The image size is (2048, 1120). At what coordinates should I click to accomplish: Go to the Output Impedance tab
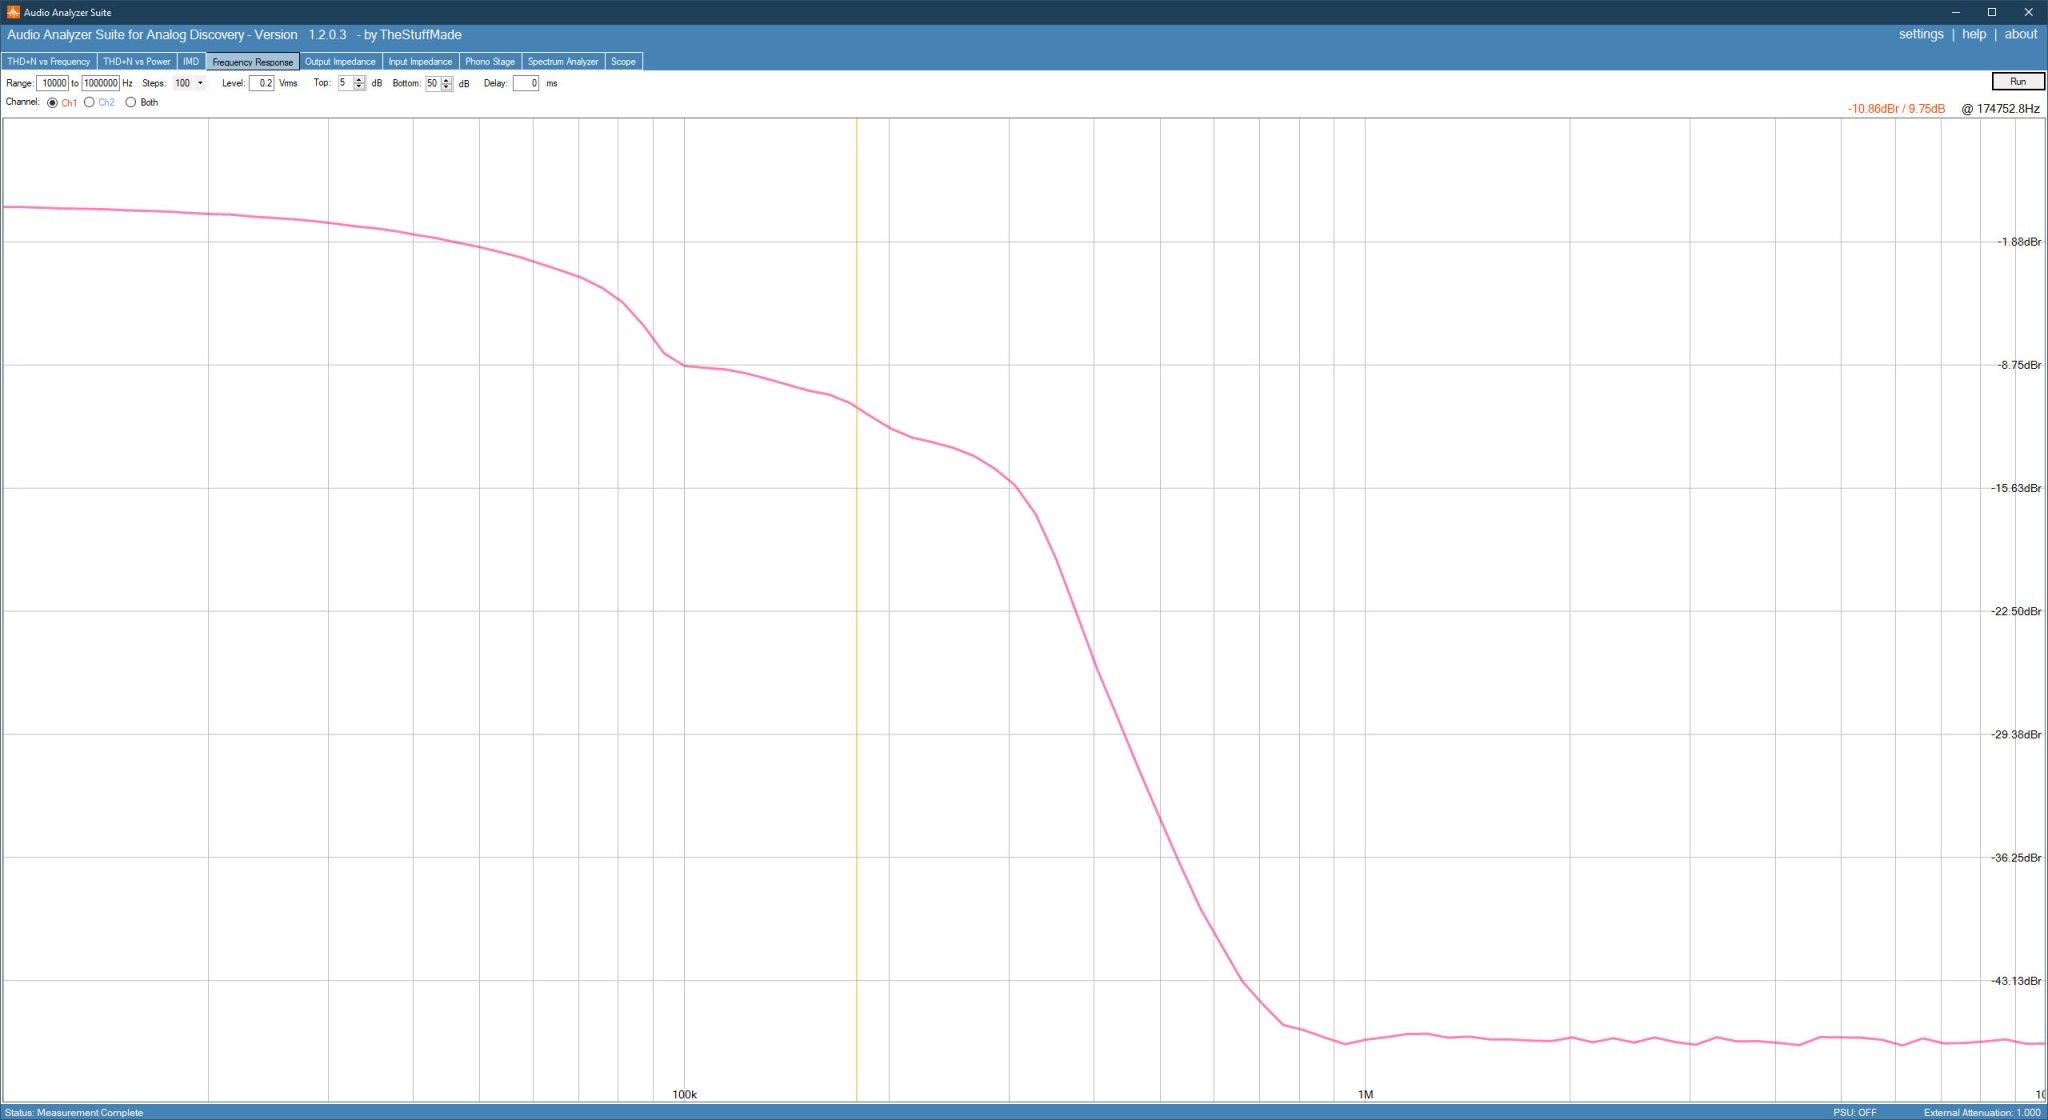pos(340,62)
